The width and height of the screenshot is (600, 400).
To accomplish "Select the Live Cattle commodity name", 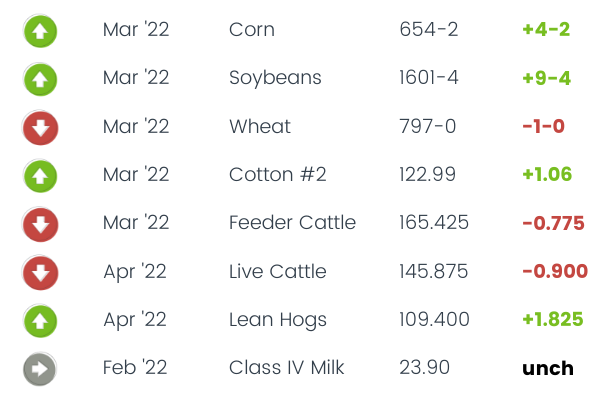I will [276, 272].
